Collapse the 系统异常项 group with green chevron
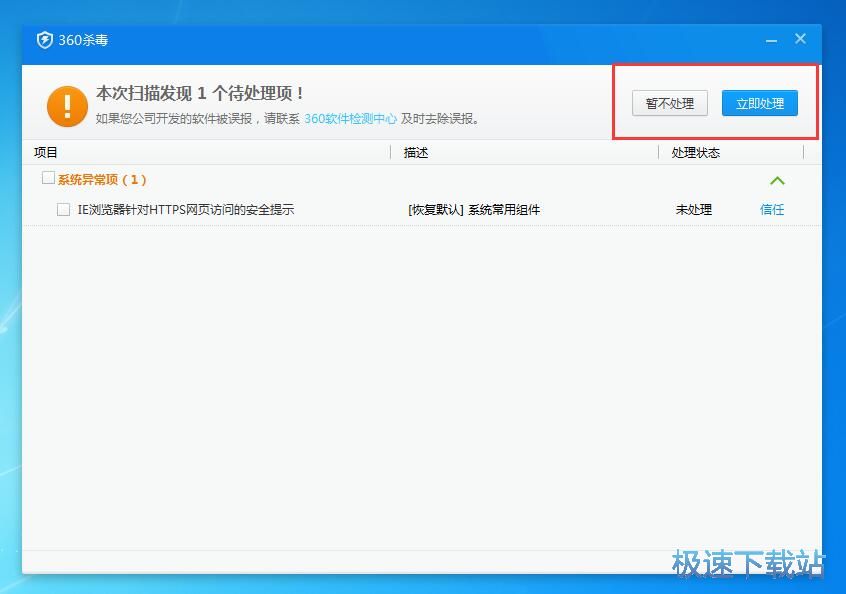Image resolution: width=846 pixels, height=594 pixels. (x=777, y=181)
